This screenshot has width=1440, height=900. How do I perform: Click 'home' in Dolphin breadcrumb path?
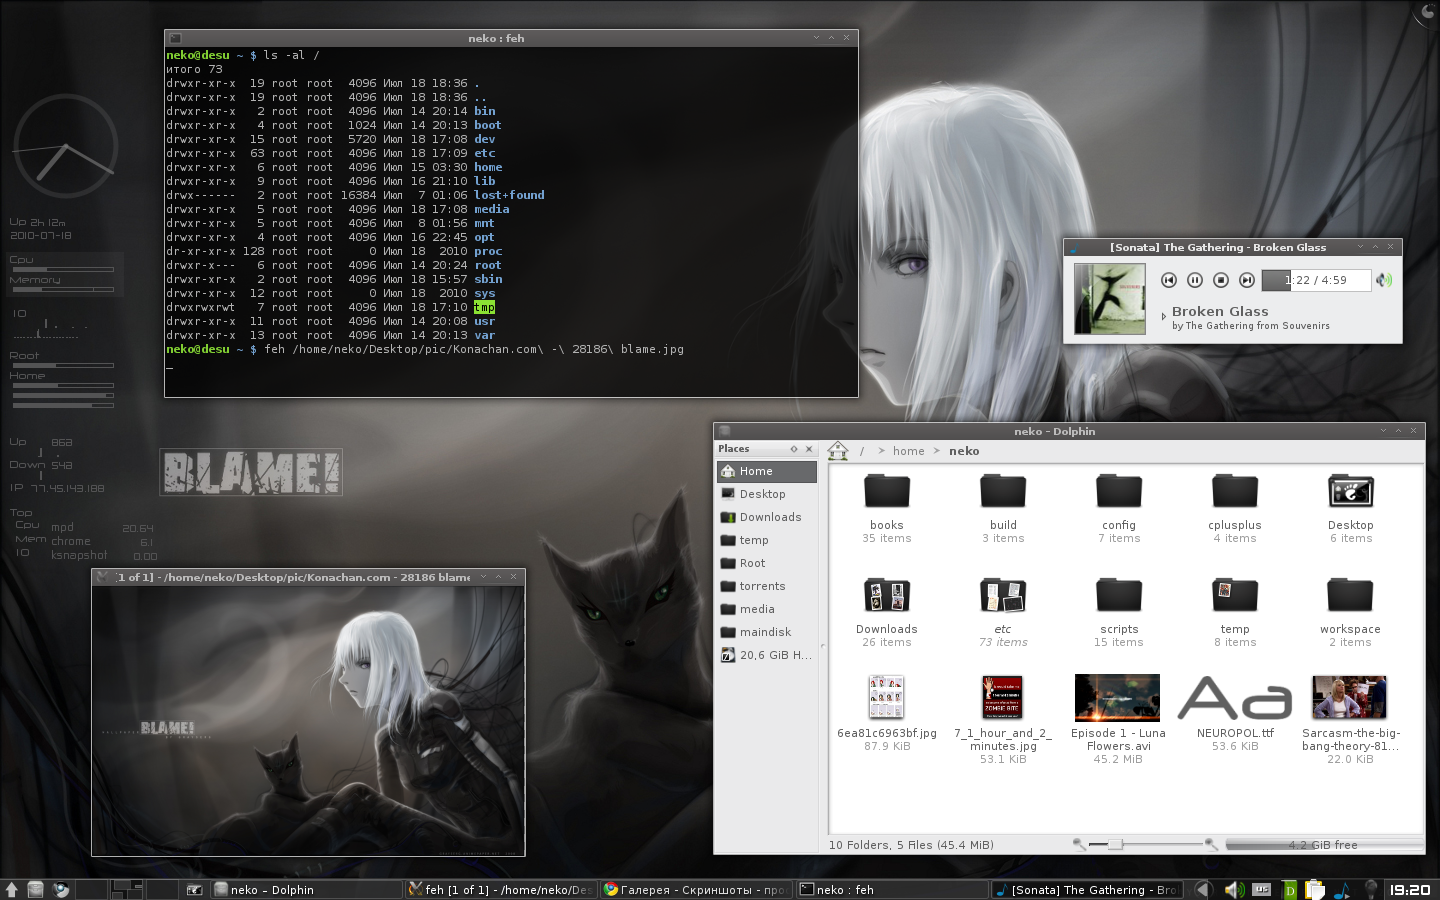909,451
